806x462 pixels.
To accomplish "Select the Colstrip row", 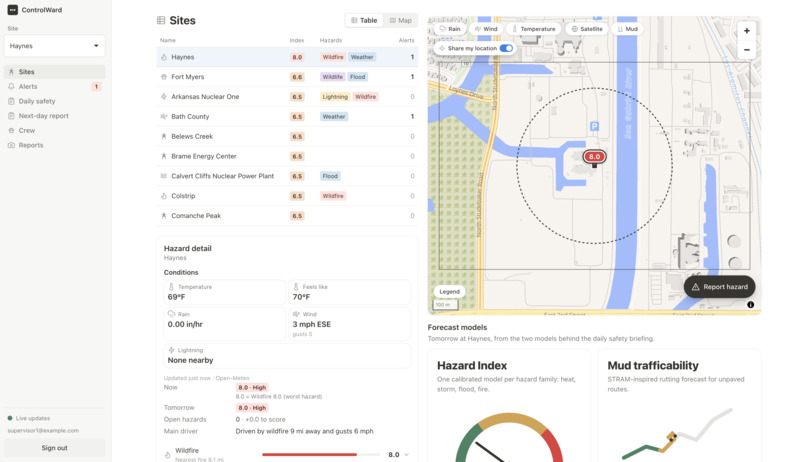I will pos(287,196).
